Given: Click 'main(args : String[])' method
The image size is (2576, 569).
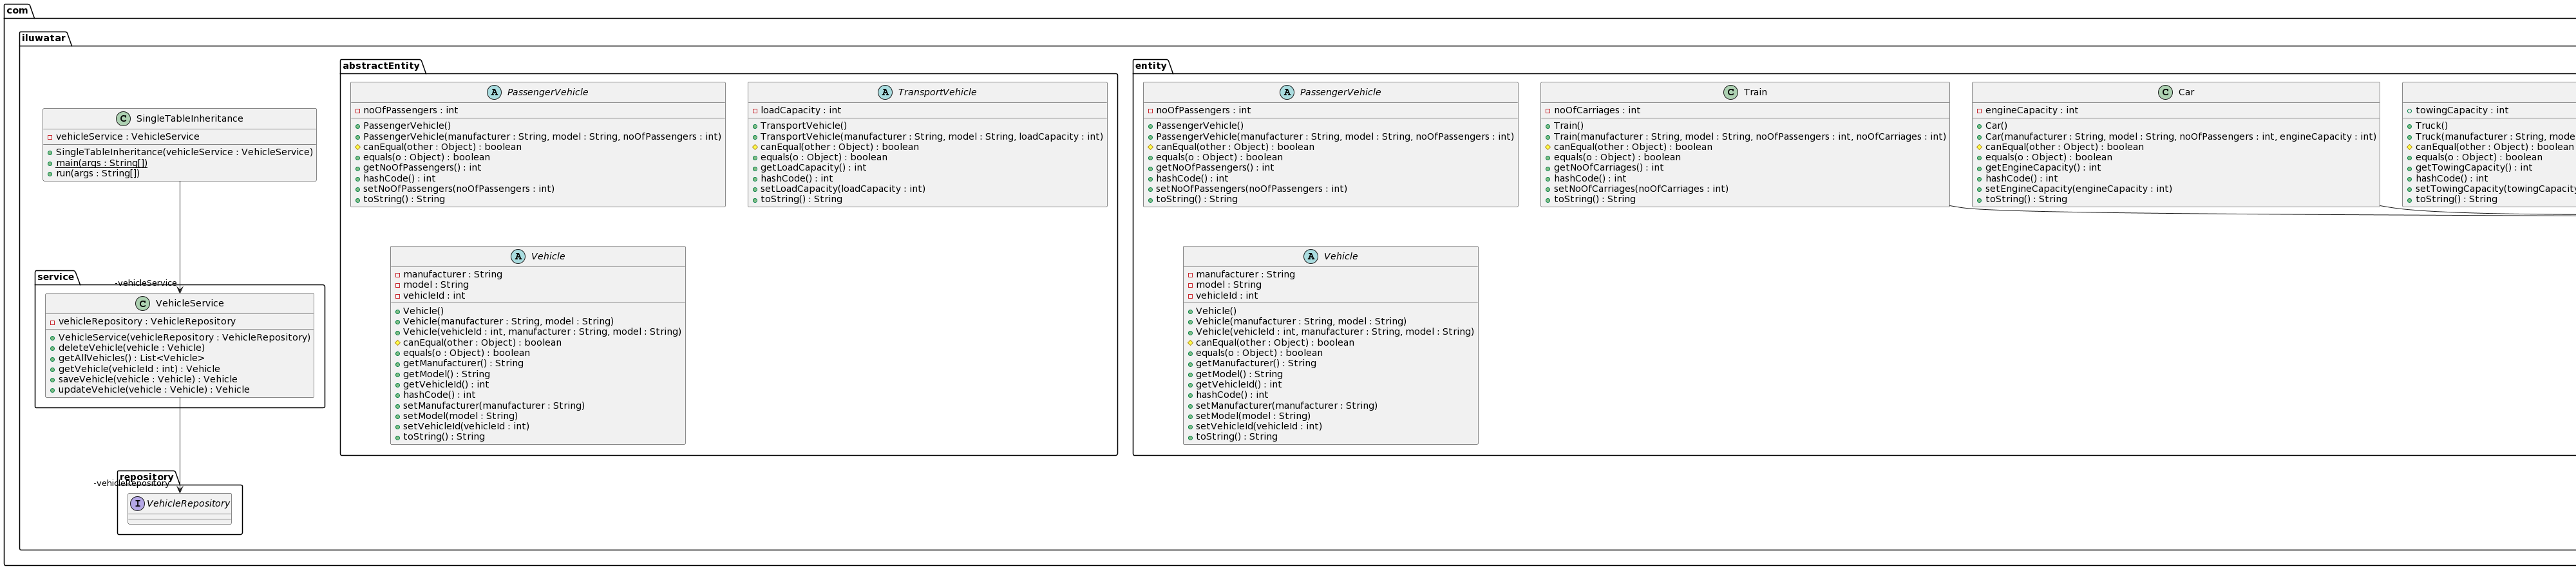Looking at the screenshot, I should (x=101, y=163).
